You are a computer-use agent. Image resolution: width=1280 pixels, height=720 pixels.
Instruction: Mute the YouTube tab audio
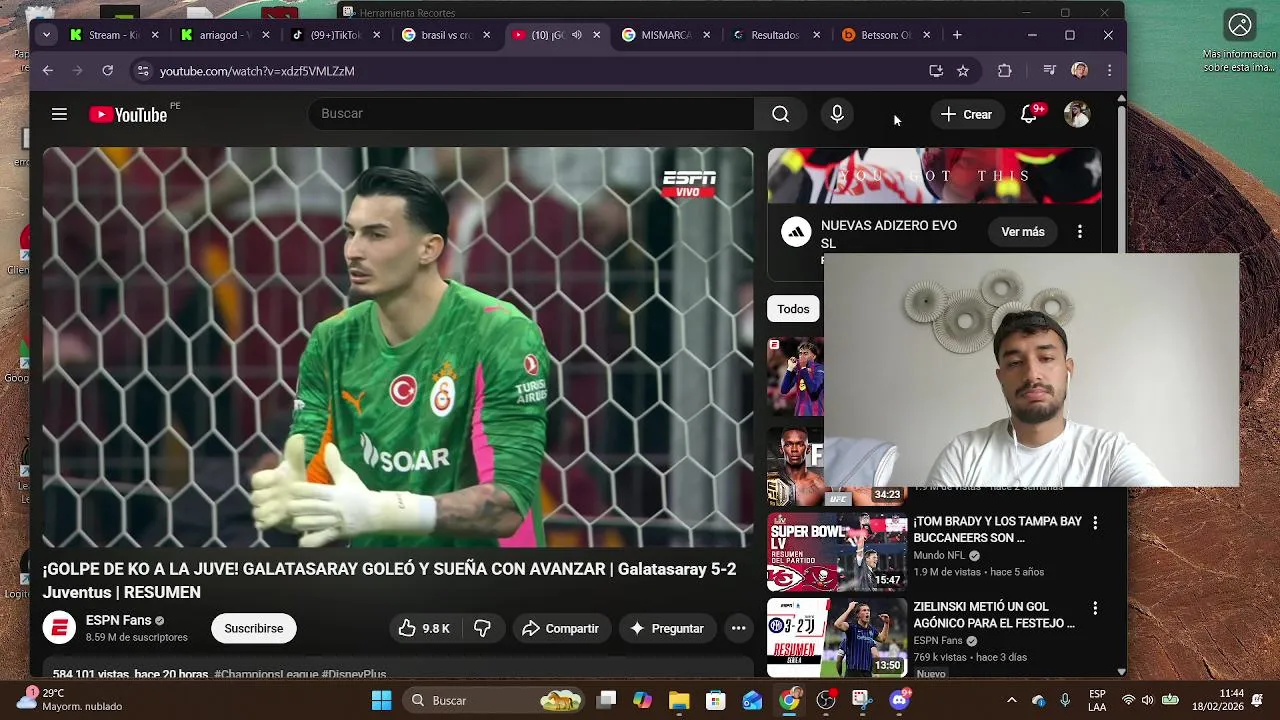pyautogui.click(x=576, y=35)
